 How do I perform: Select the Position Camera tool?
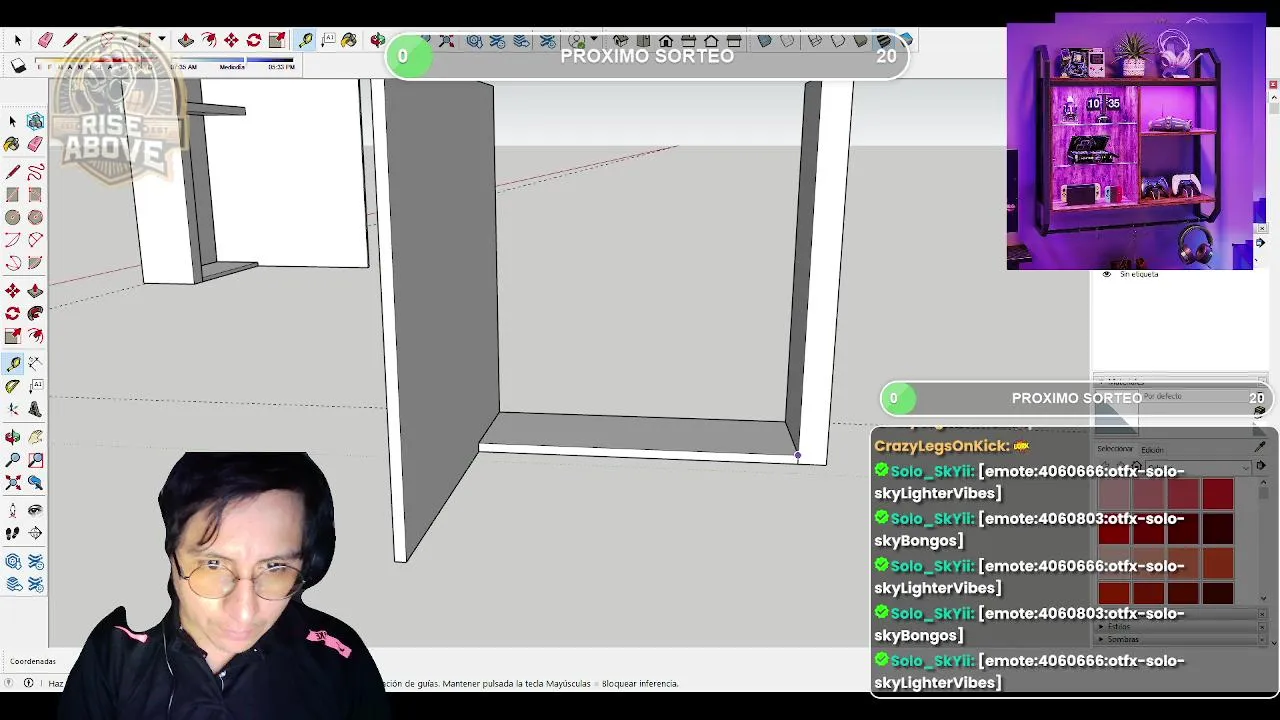[x=13, y=510]
